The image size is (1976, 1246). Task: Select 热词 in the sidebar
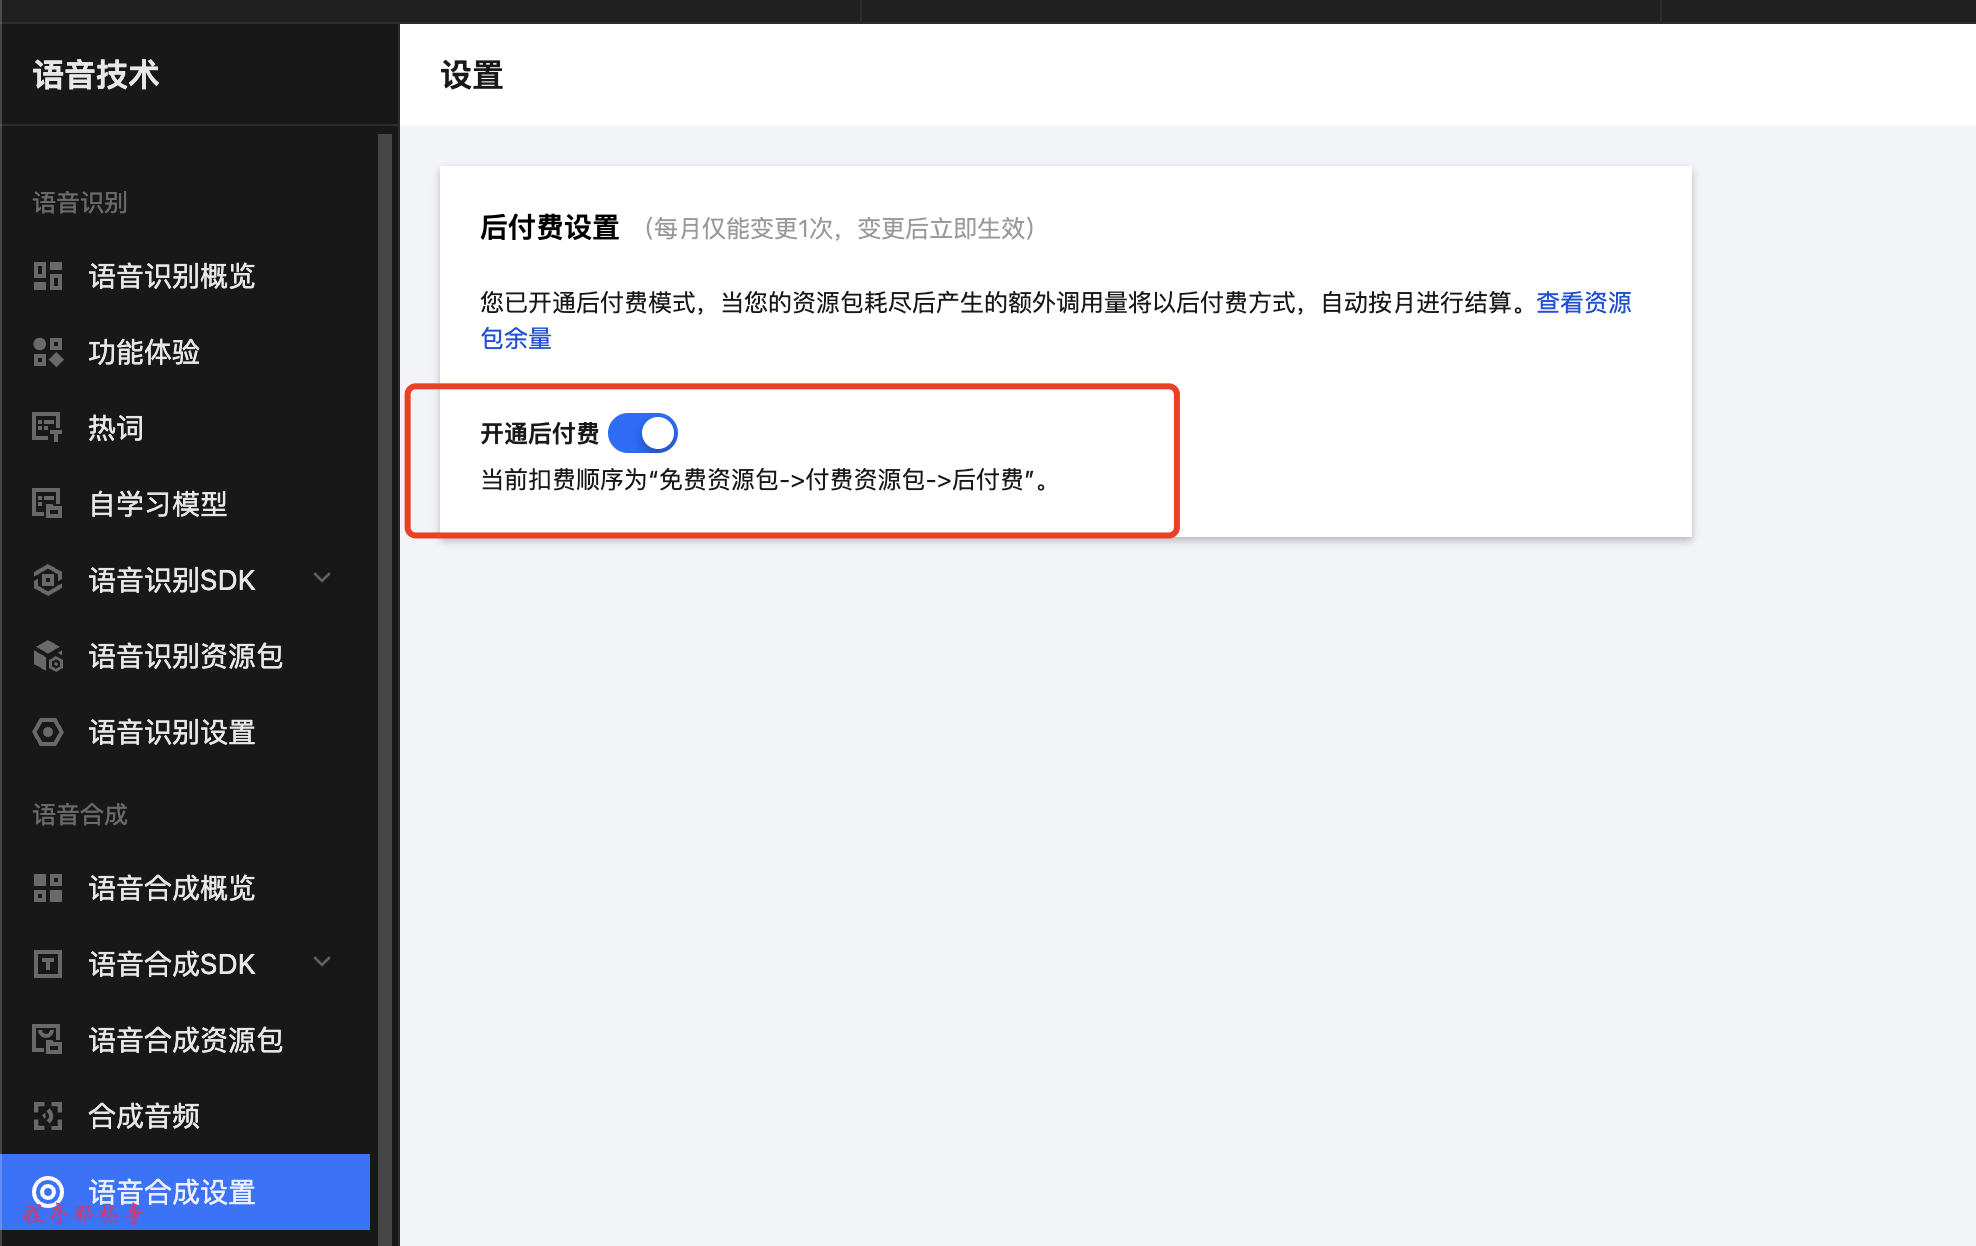(116, 428)
